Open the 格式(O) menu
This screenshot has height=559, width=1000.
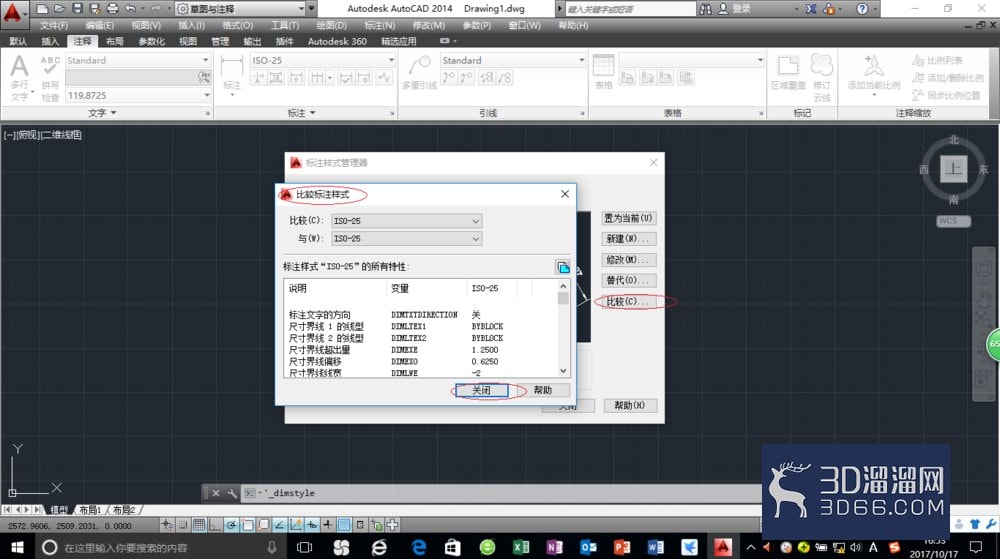(237, 25)
